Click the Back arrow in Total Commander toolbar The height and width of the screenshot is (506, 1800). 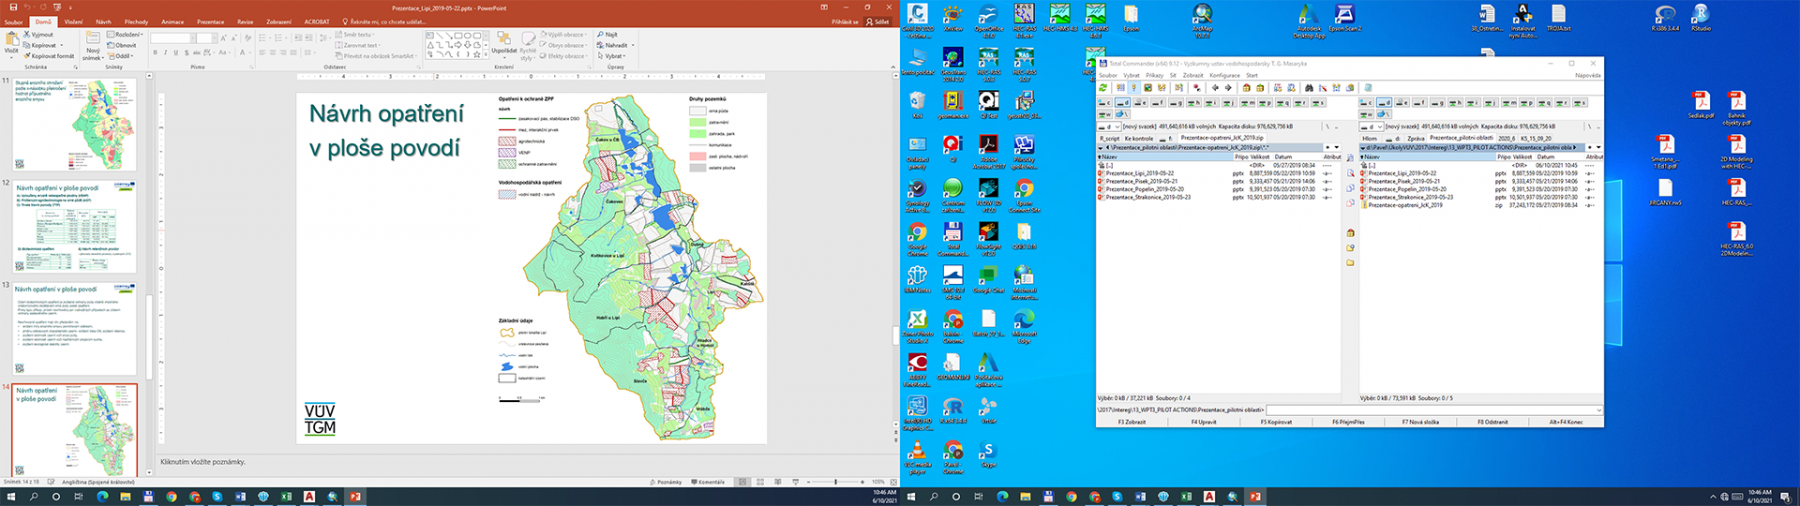1215,88
